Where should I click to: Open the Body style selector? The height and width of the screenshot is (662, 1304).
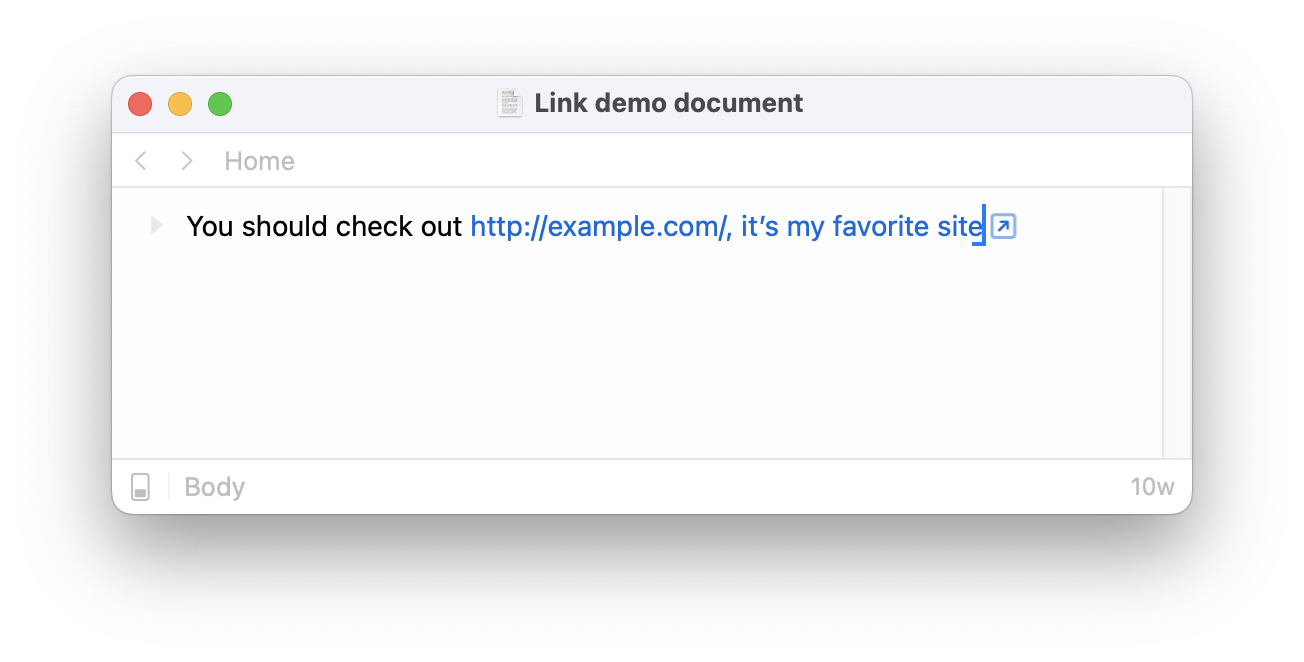[215, 487]
